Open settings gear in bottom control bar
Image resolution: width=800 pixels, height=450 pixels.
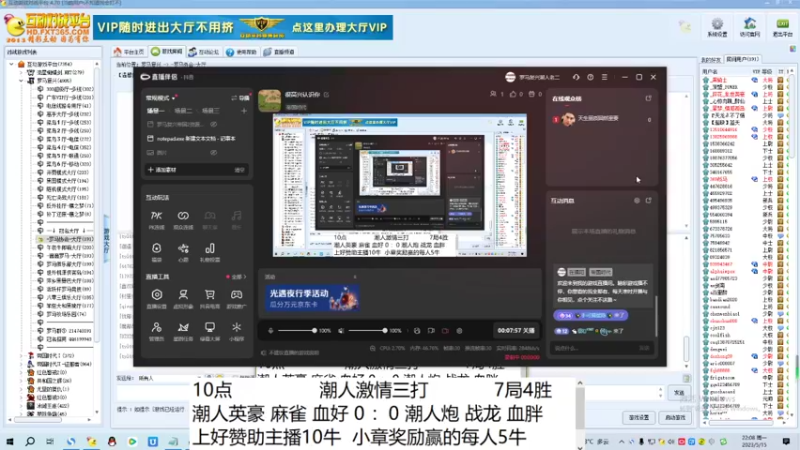tap(459, 331)
